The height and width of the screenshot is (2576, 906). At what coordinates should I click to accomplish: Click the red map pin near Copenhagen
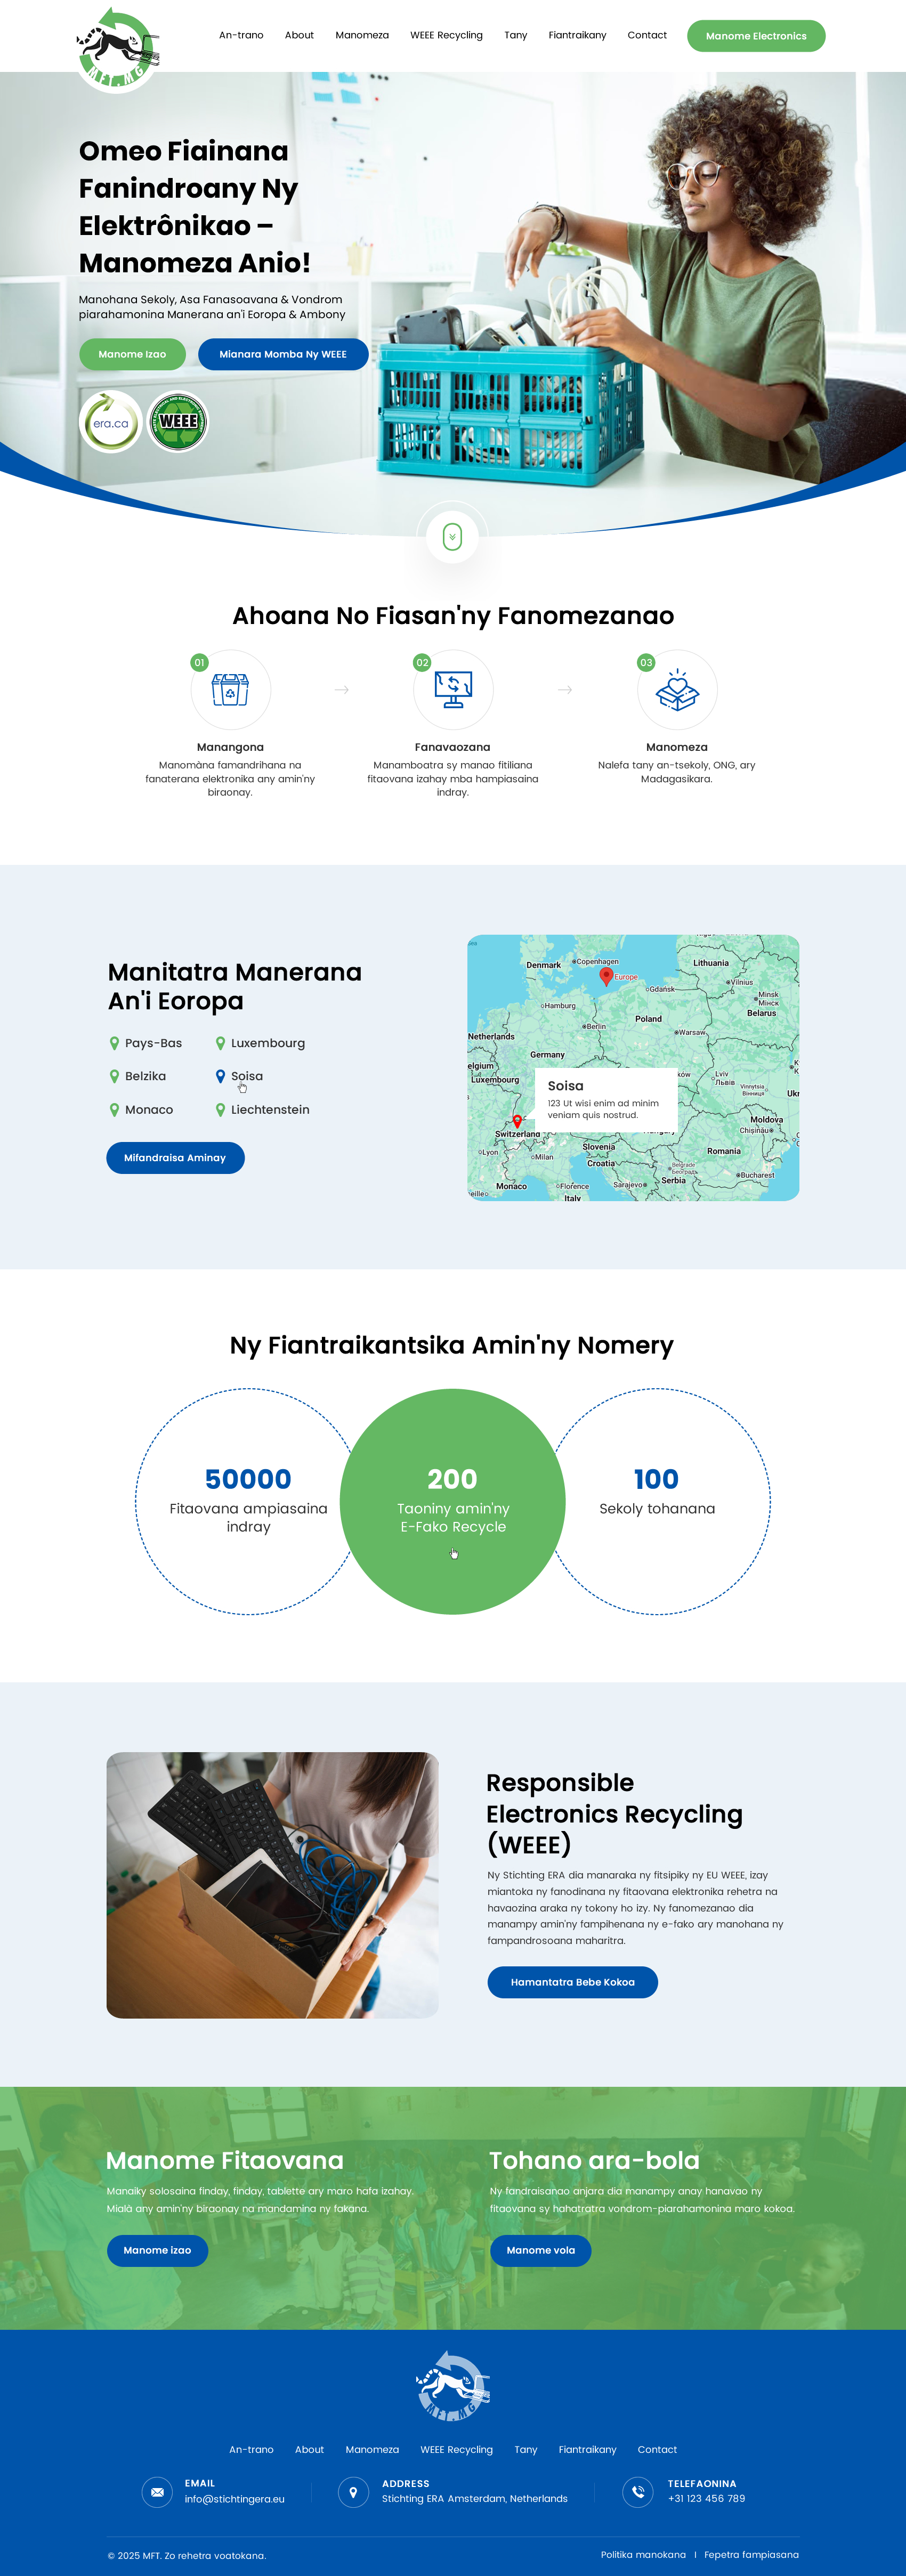606,976
